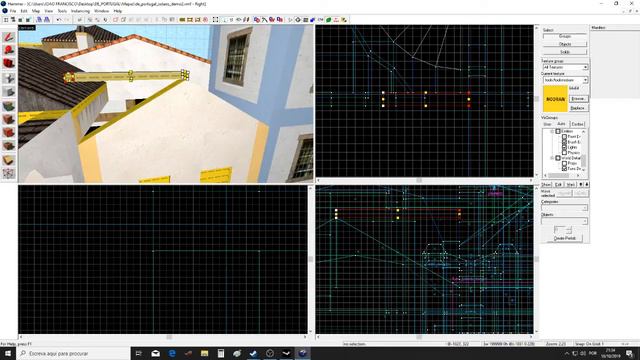Image resolution: width=640 pixels, height=360 pixels.
Task: Click the Hide Selected Objects icon
Action: coord(116,20)
